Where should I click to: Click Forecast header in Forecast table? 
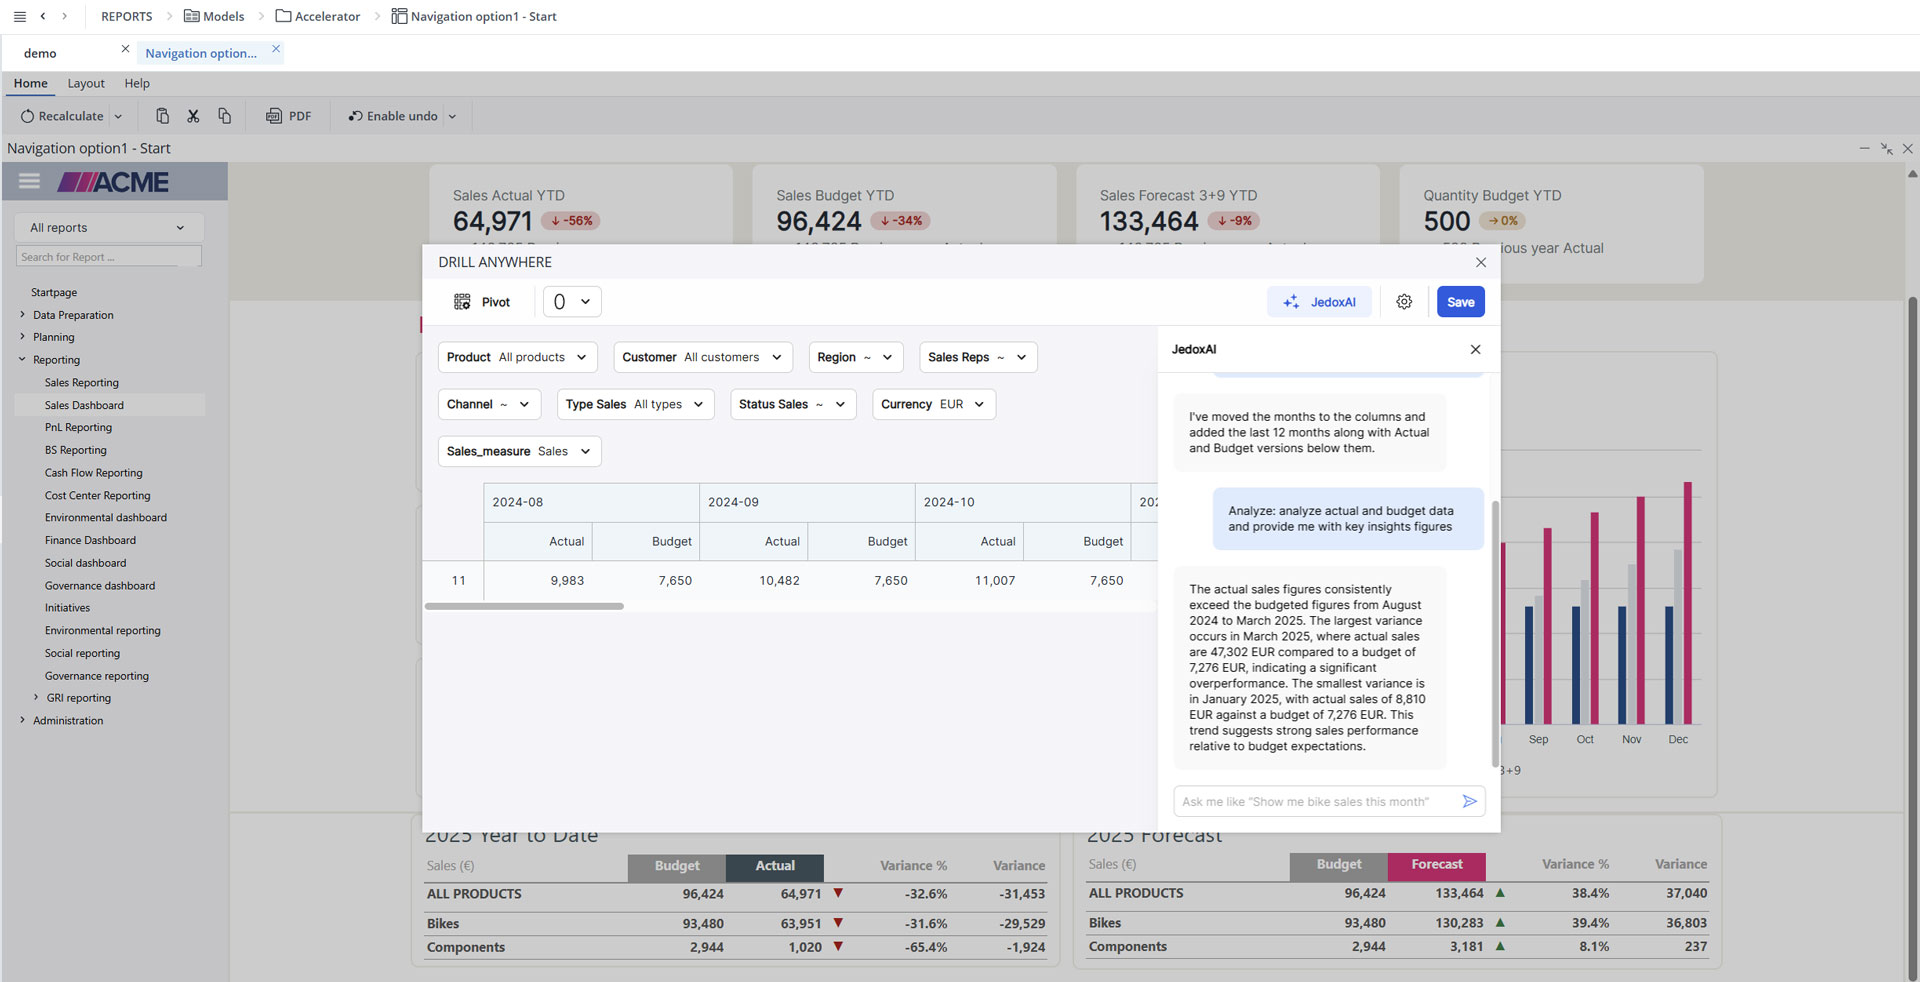coord(1437,865)
